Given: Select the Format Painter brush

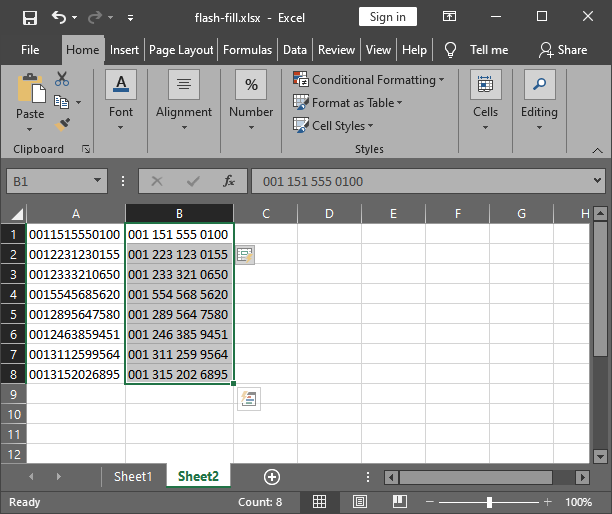Looking at the screenshot, I should click(x=62, y=124).
